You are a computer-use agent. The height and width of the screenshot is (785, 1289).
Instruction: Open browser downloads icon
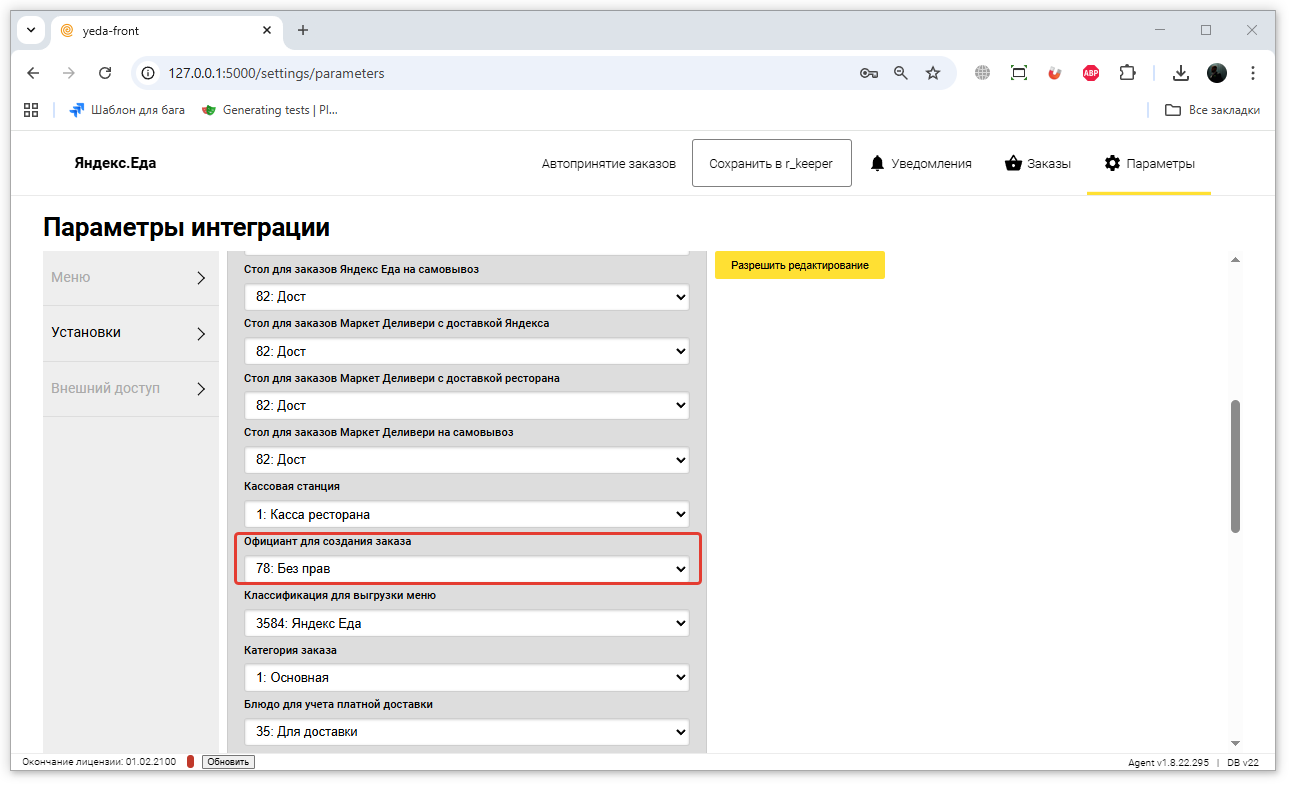click(1181, 73)
